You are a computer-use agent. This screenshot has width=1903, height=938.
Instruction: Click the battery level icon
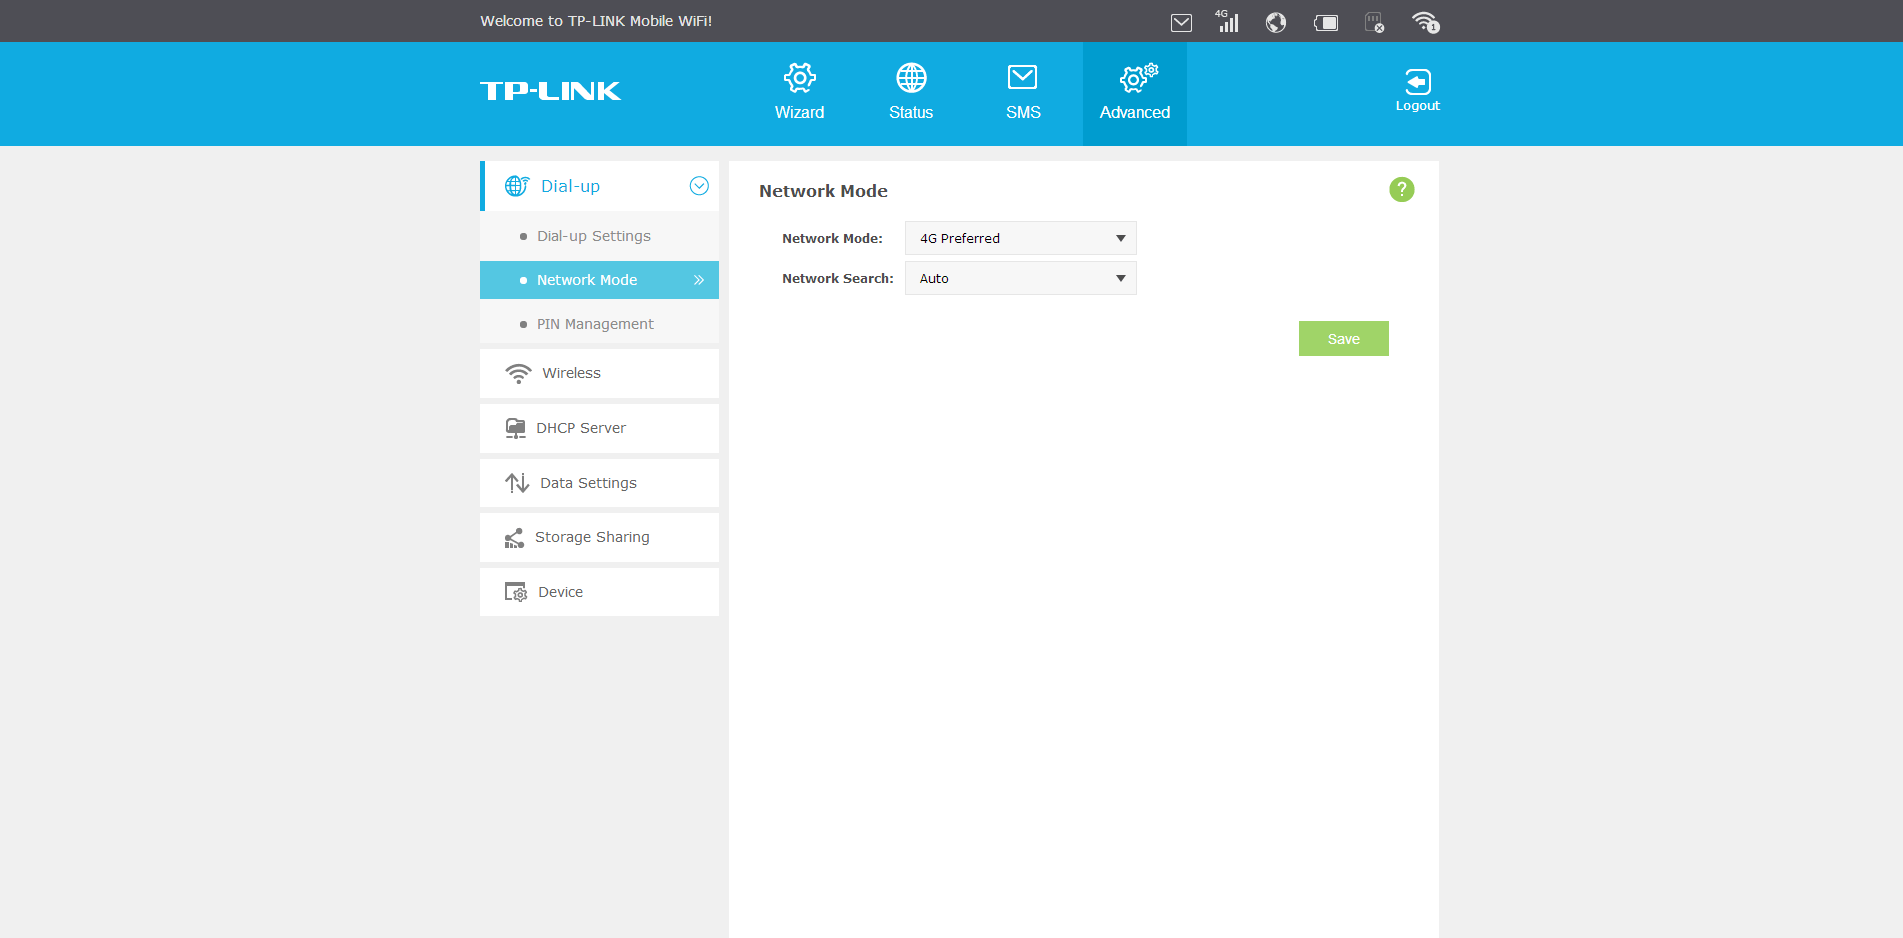coord(1326,22)
